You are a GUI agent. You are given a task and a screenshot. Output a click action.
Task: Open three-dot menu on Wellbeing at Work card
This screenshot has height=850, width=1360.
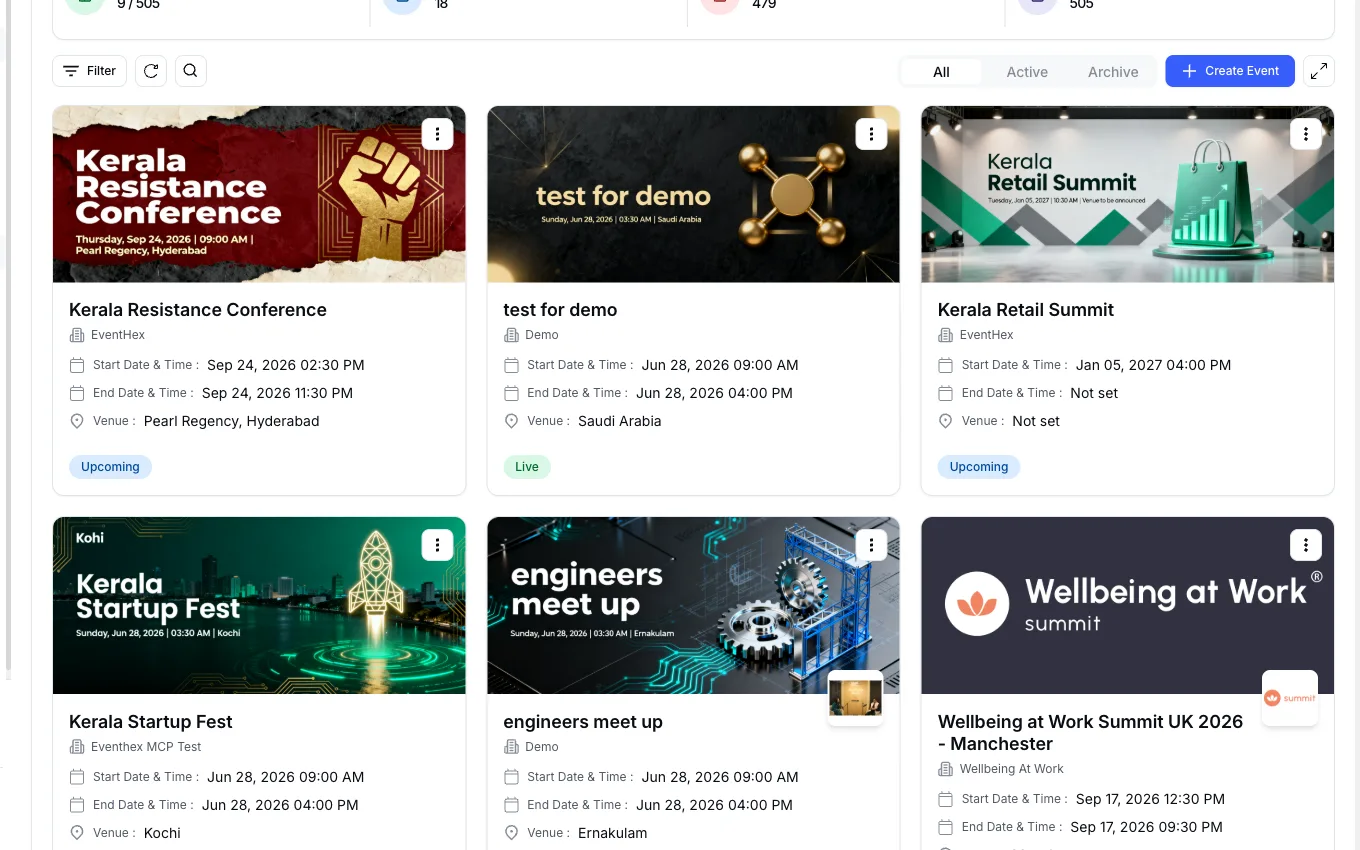click(x=1305, y=545)
